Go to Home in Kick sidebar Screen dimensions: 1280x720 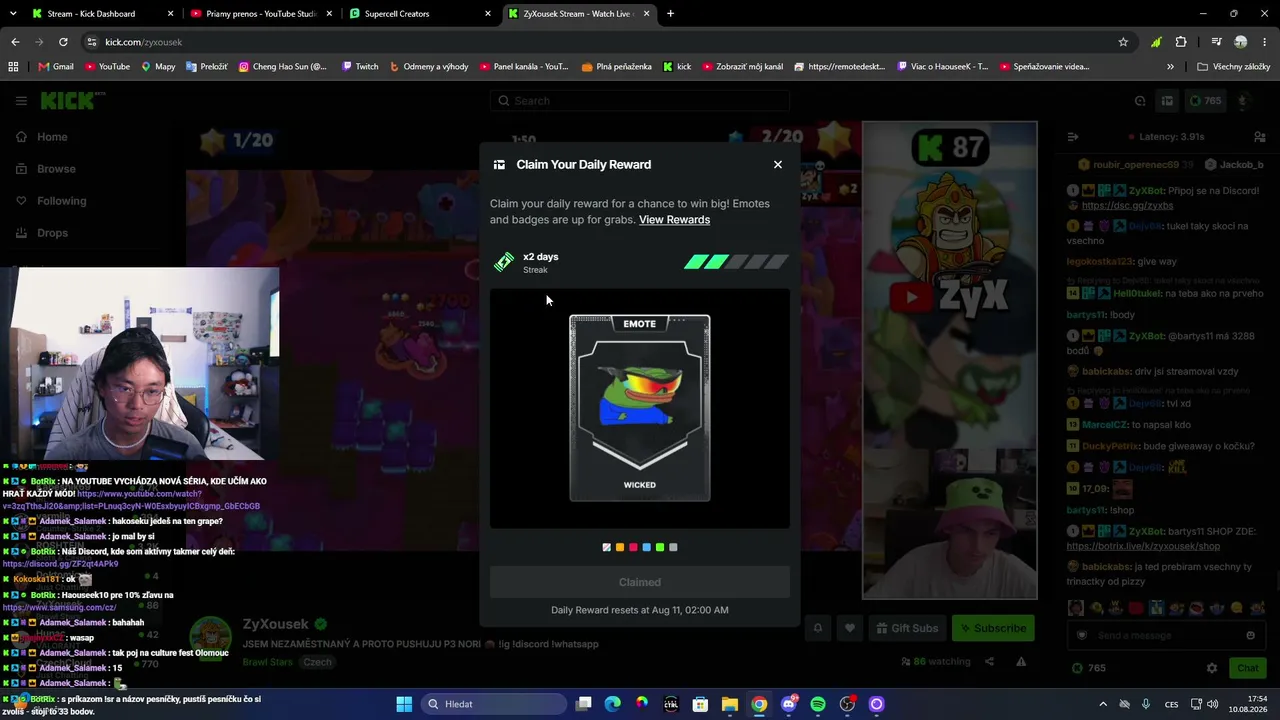[42, 137]
